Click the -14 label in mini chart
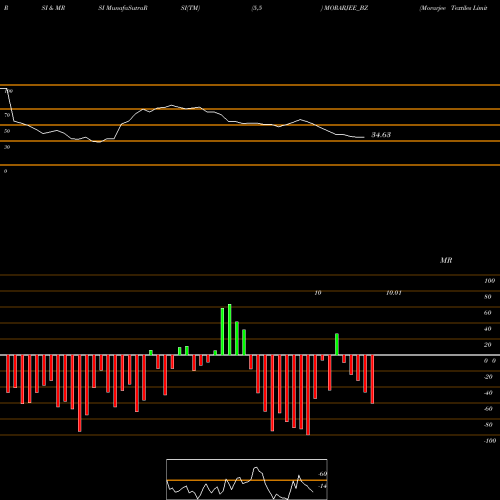500x500 pixels. pyautogui.click(x=322, y=486)
